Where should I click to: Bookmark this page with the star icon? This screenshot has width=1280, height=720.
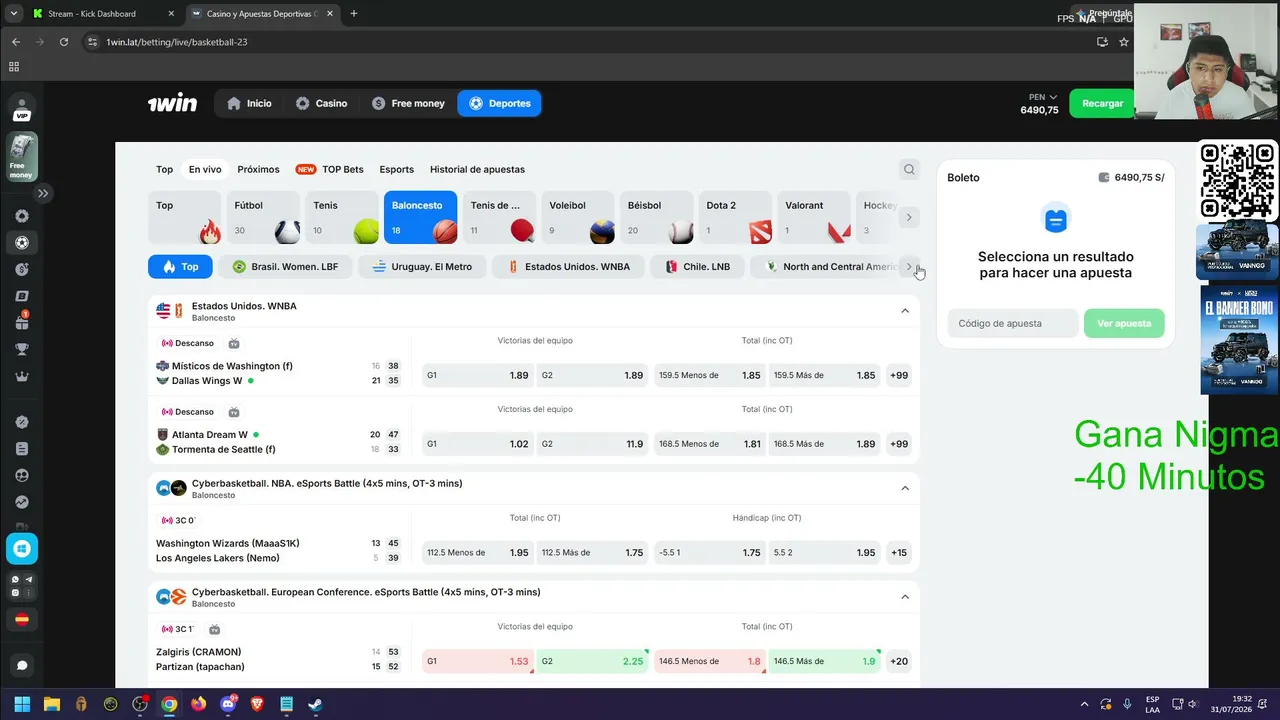1124,42
